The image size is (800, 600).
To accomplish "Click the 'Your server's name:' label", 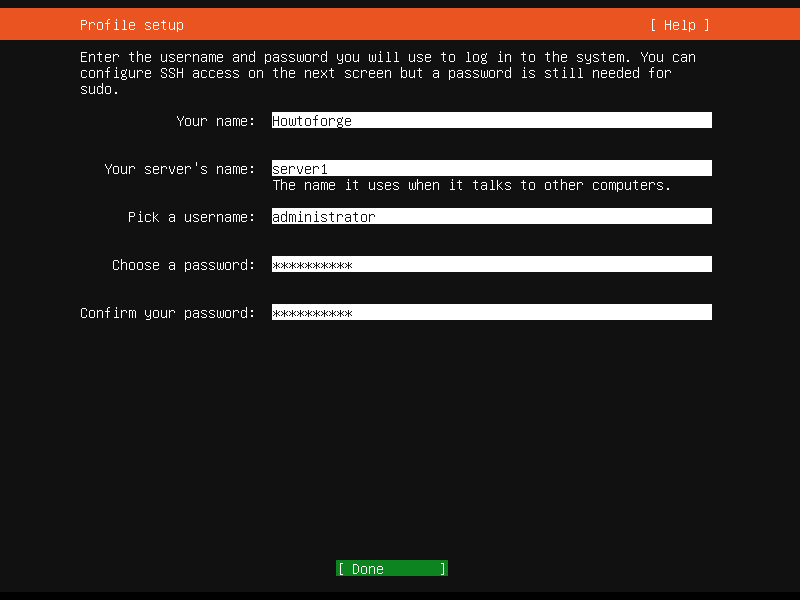I will click(x=180, y=169).
